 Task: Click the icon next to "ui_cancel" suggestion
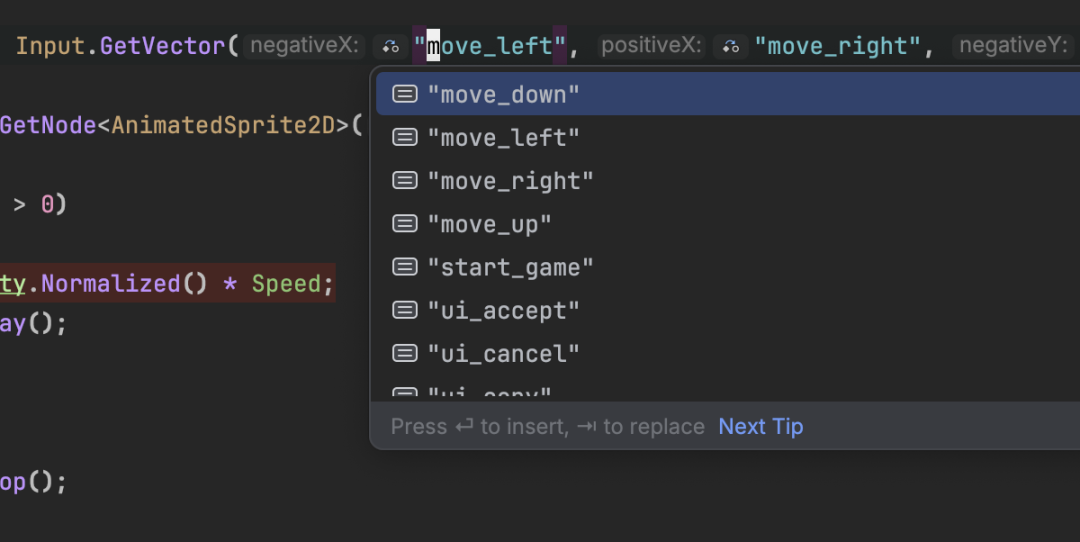point(404,353)
